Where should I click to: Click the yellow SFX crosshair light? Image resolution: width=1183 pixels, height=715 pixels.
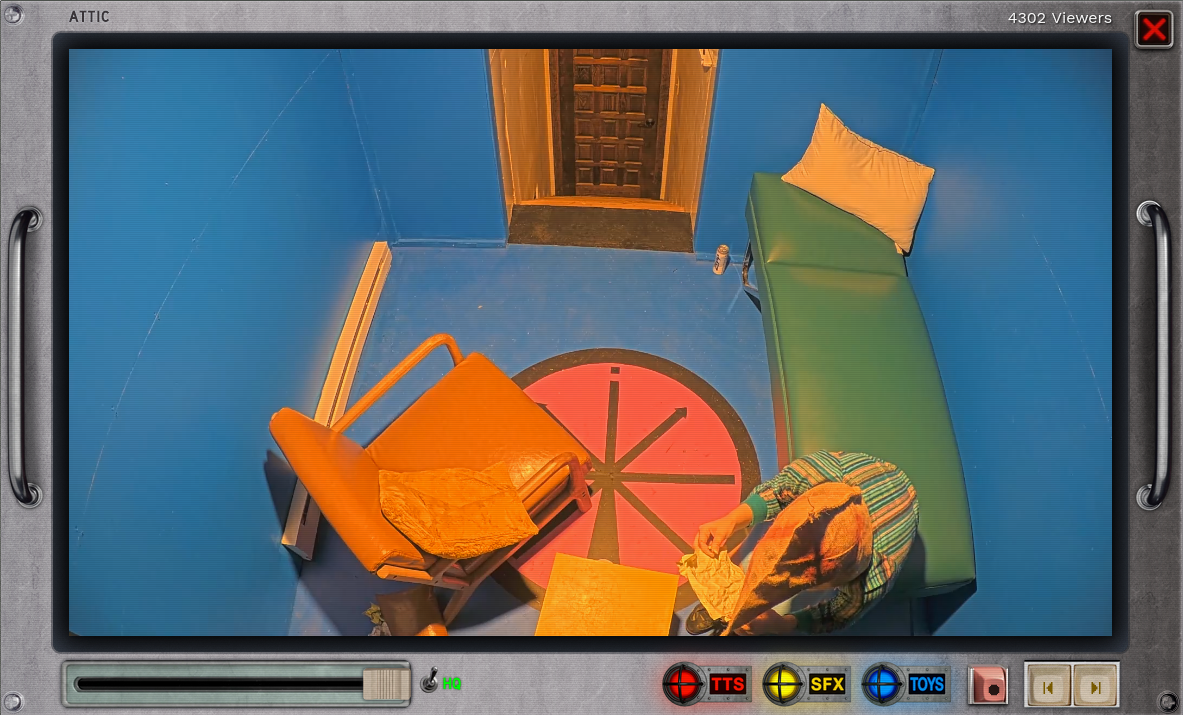click(x=782, y=684)
